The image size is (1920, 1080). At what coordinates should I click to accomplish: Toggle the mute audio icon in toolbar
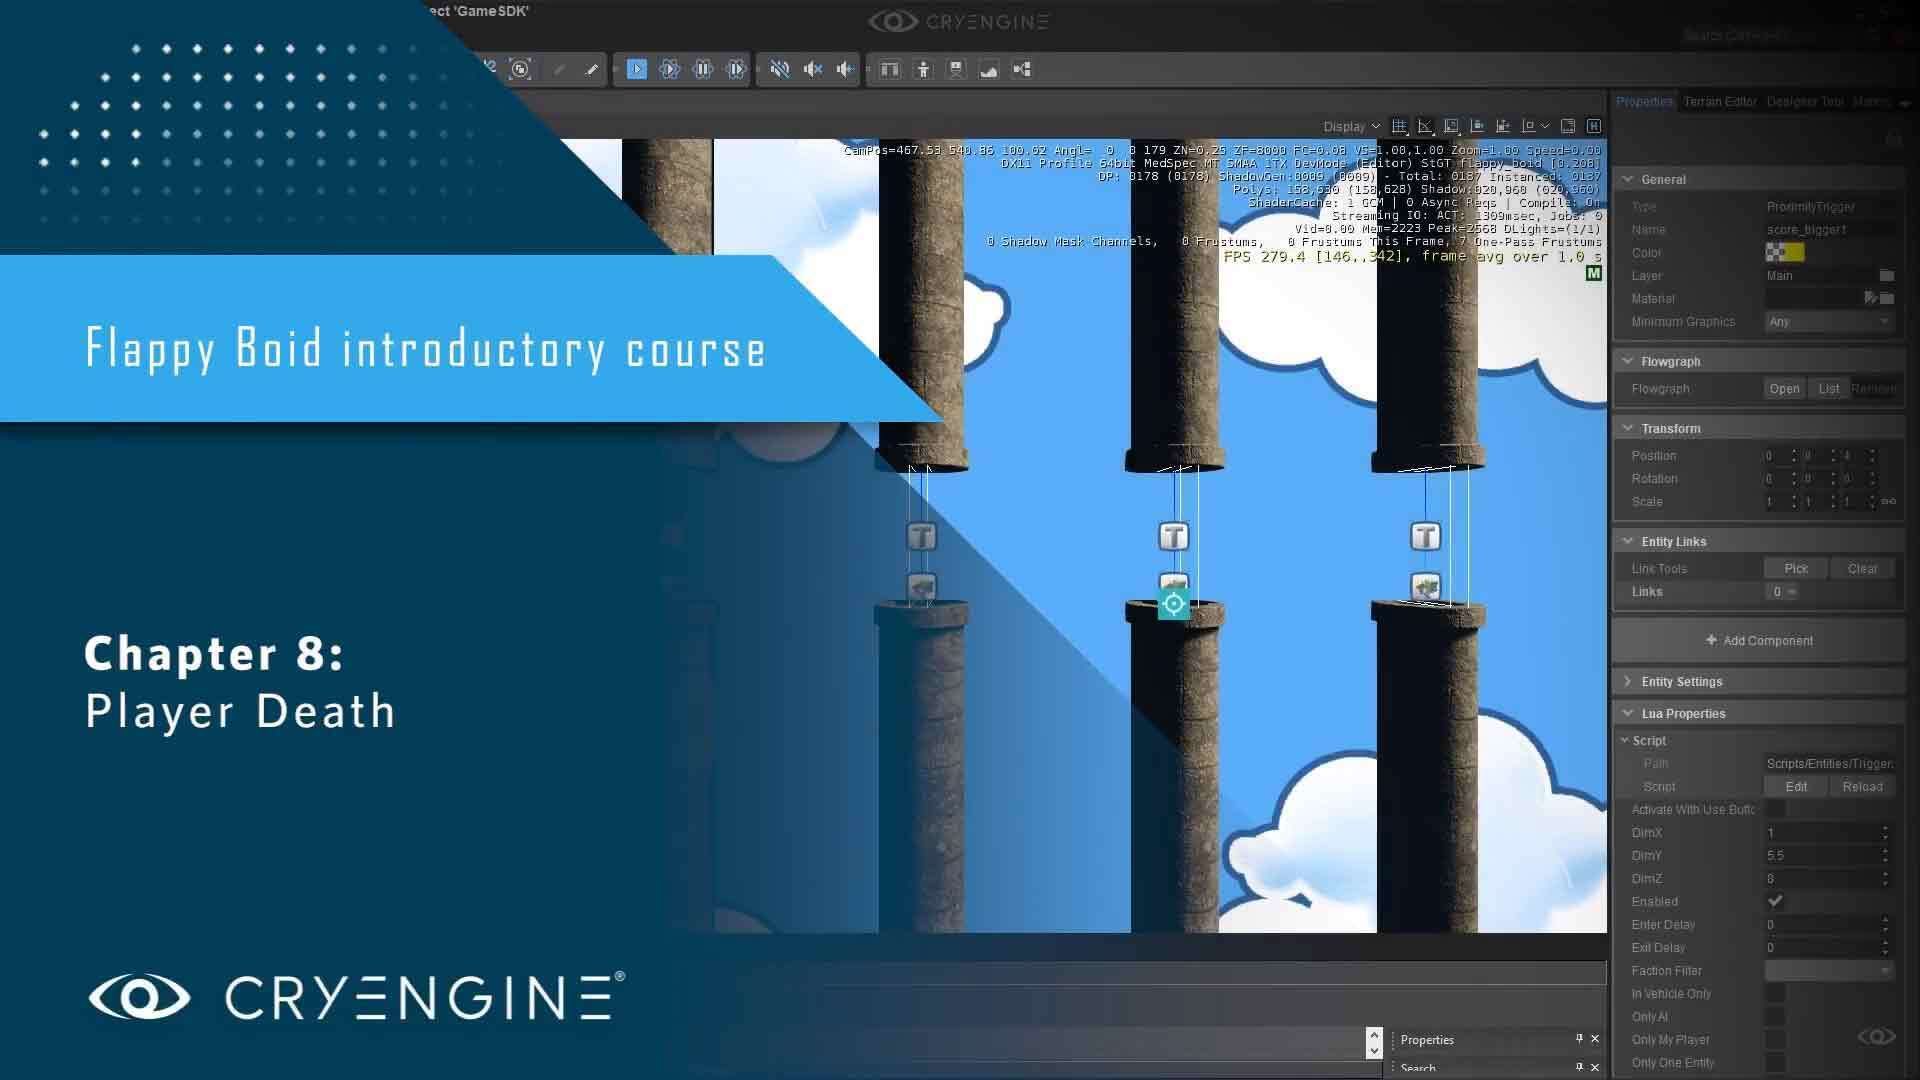pyautogui.click(x=780, y=69)
